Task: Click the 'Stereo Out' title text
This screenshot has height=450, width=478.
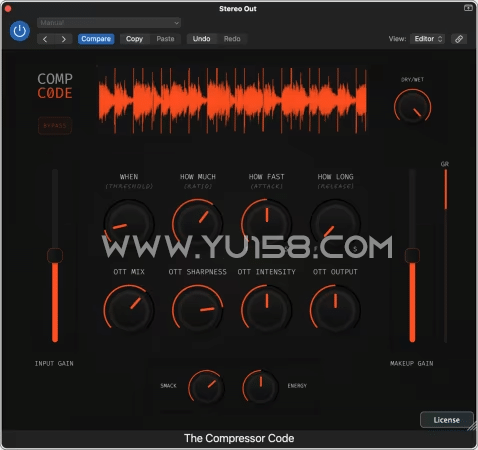Action: pos(238,9)
